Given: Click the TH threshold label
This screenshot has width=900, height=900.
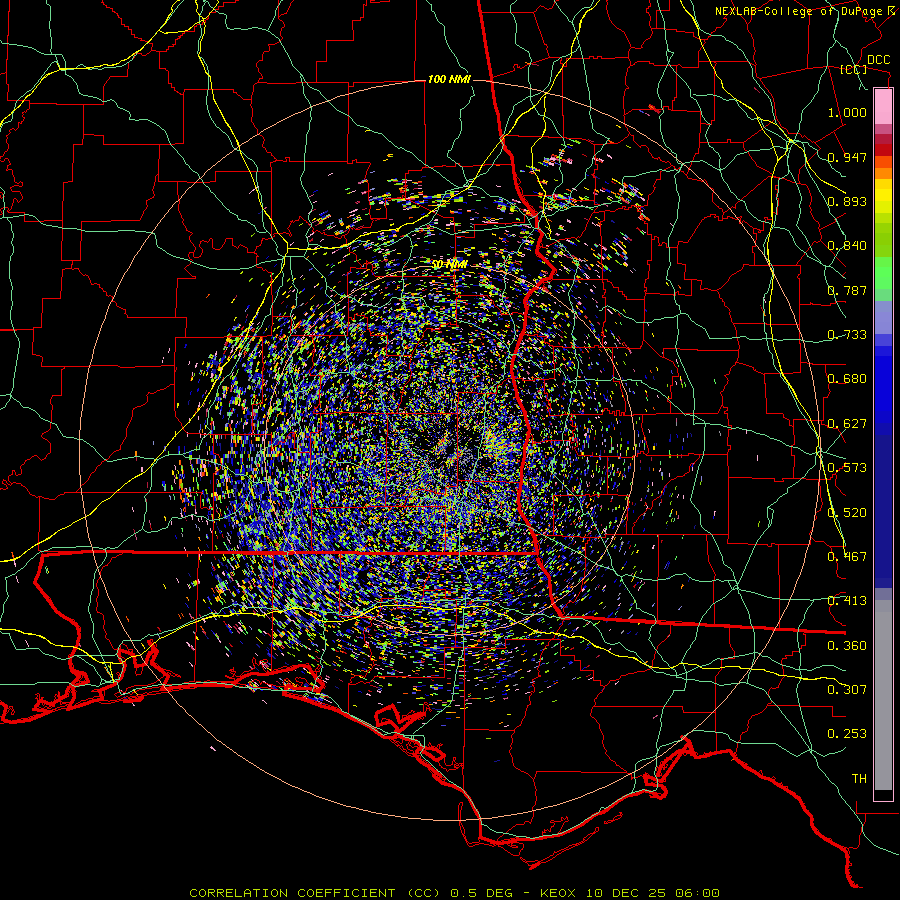Looking at the screenshot, I should (859, 779).
